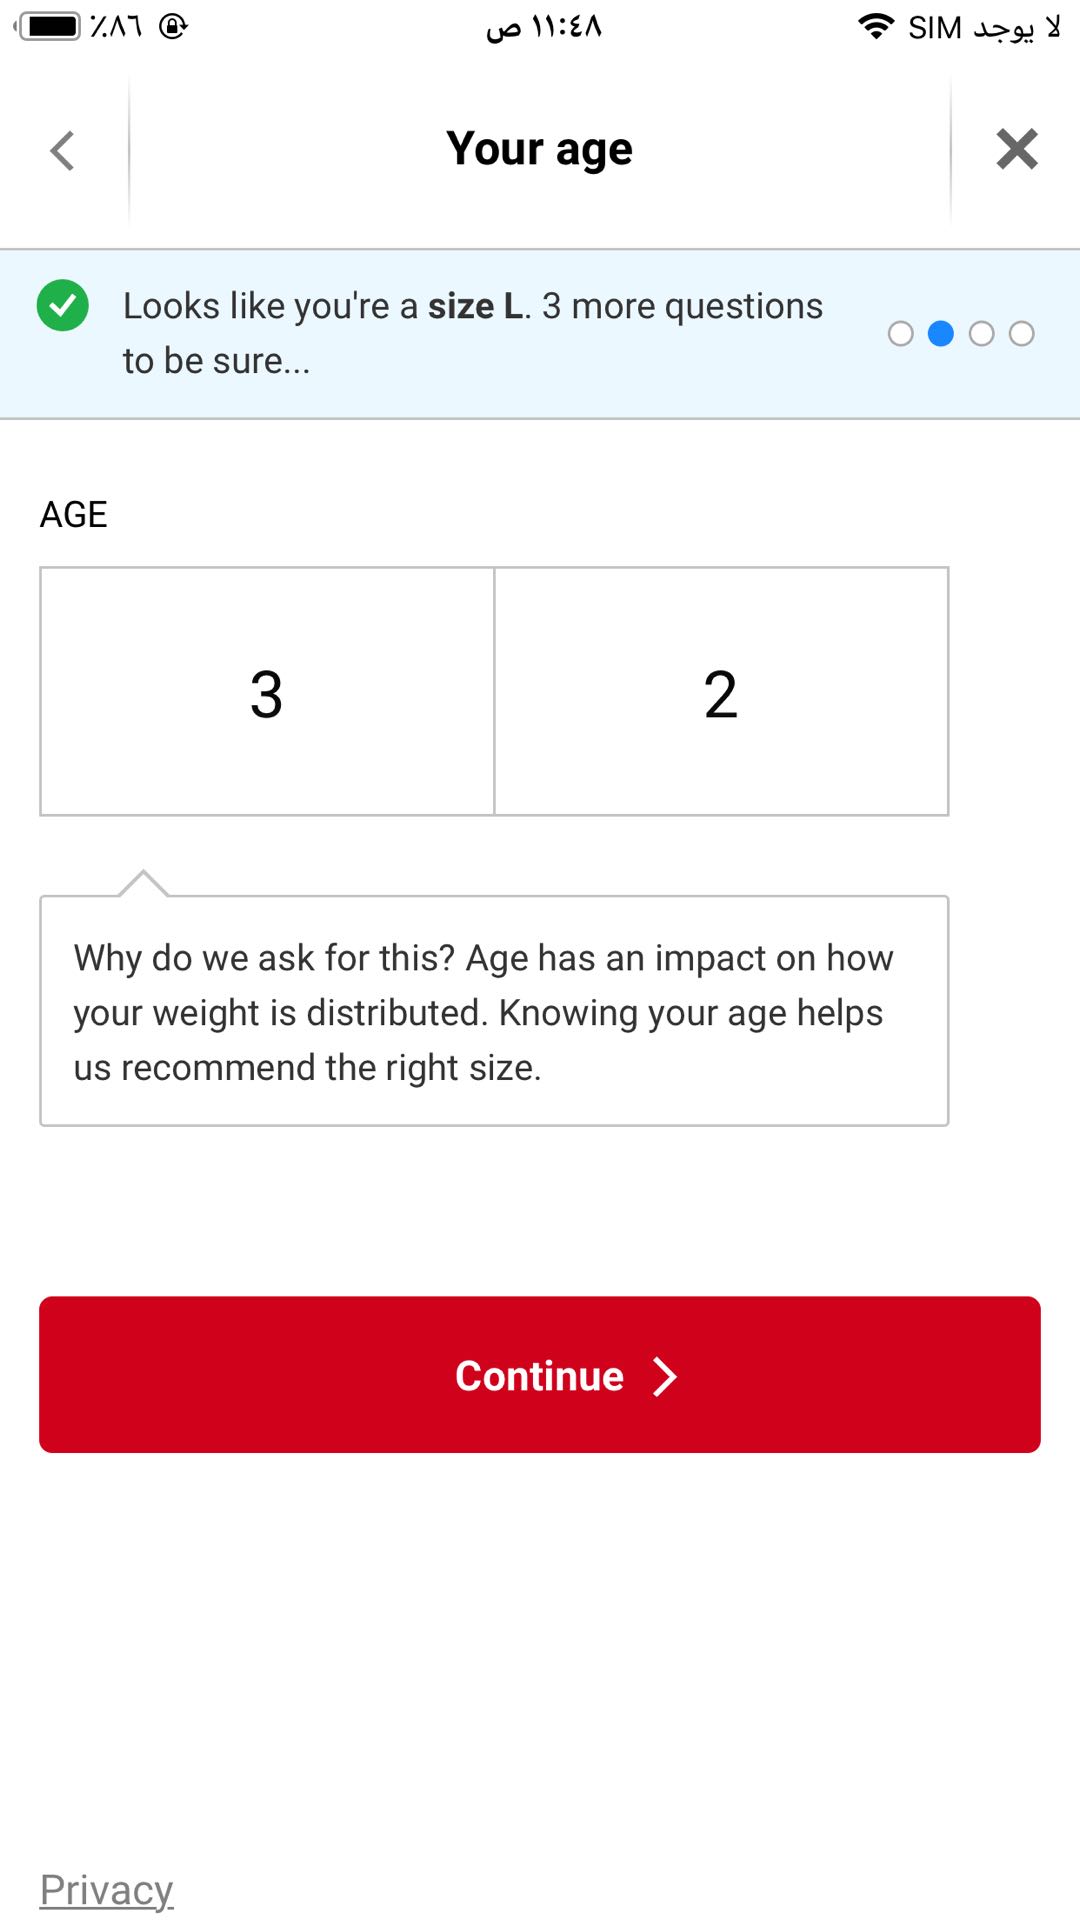Tap the arrow on Continue button
1080x1920 pixels.
pos(665,1376)
